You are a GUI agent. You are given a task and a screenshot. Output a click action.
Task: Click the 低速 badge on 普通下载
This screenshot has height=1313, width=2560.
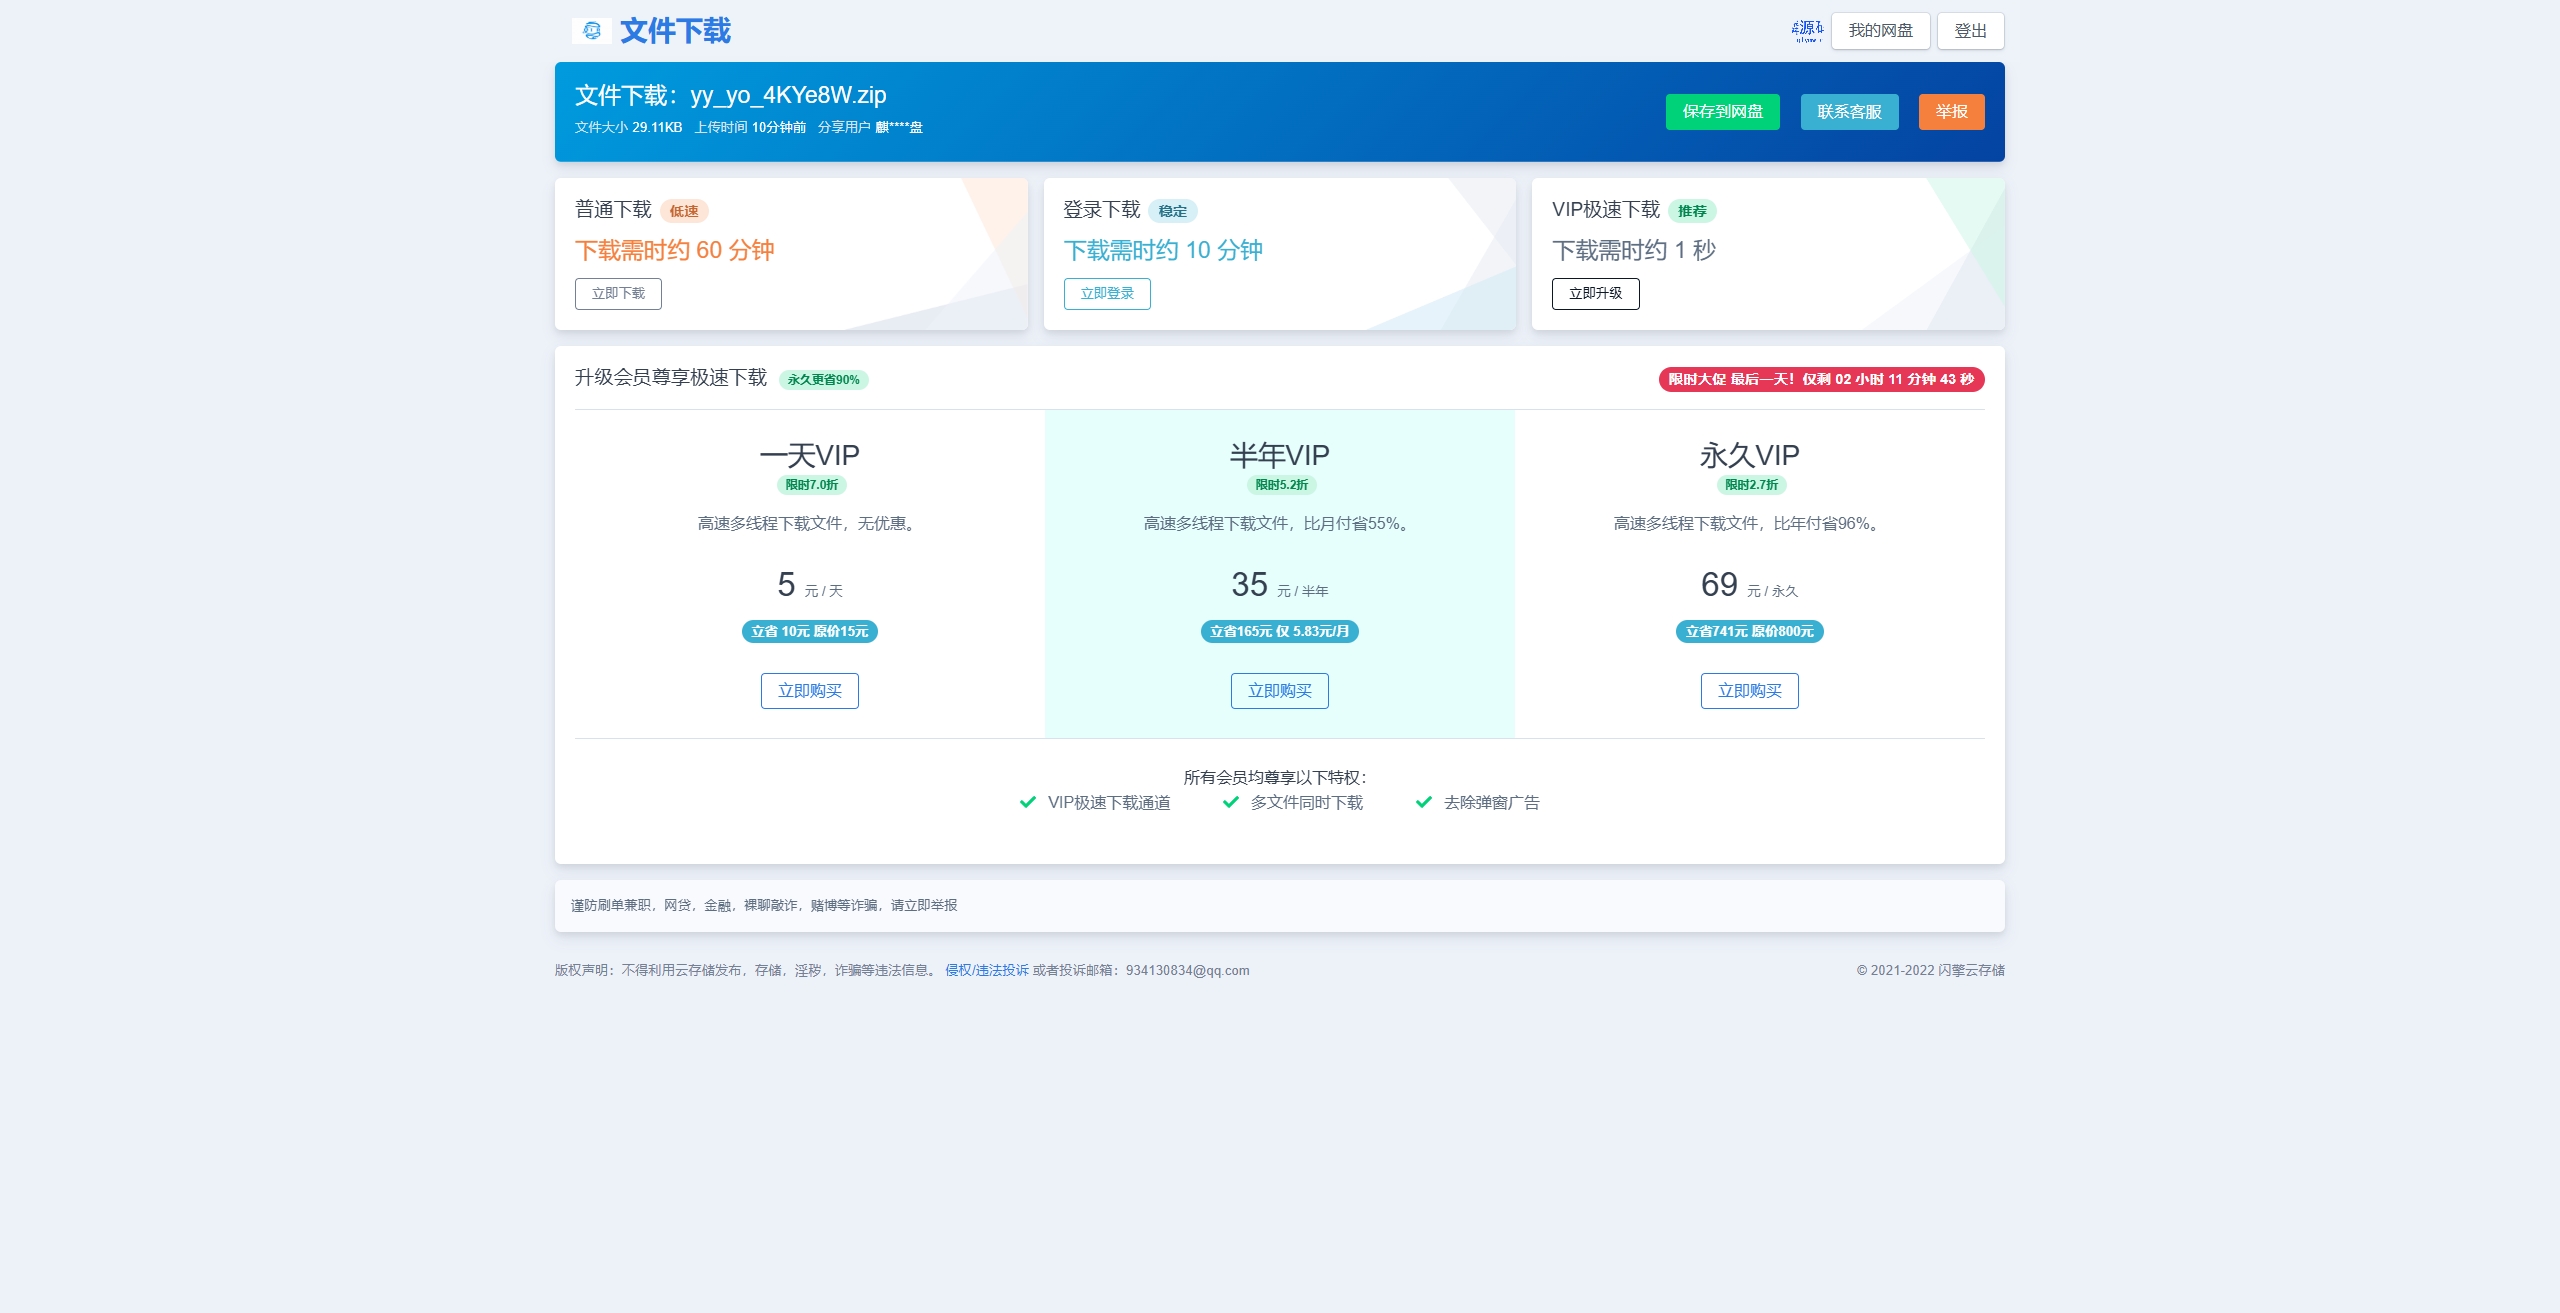tap(684, 211)
